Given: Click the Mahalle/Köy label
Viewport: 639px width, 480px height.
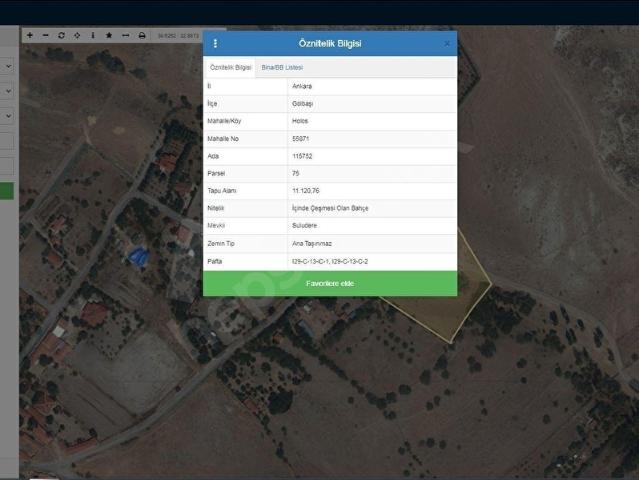Looking at the screenshot, I should click(x=224, y=121).
